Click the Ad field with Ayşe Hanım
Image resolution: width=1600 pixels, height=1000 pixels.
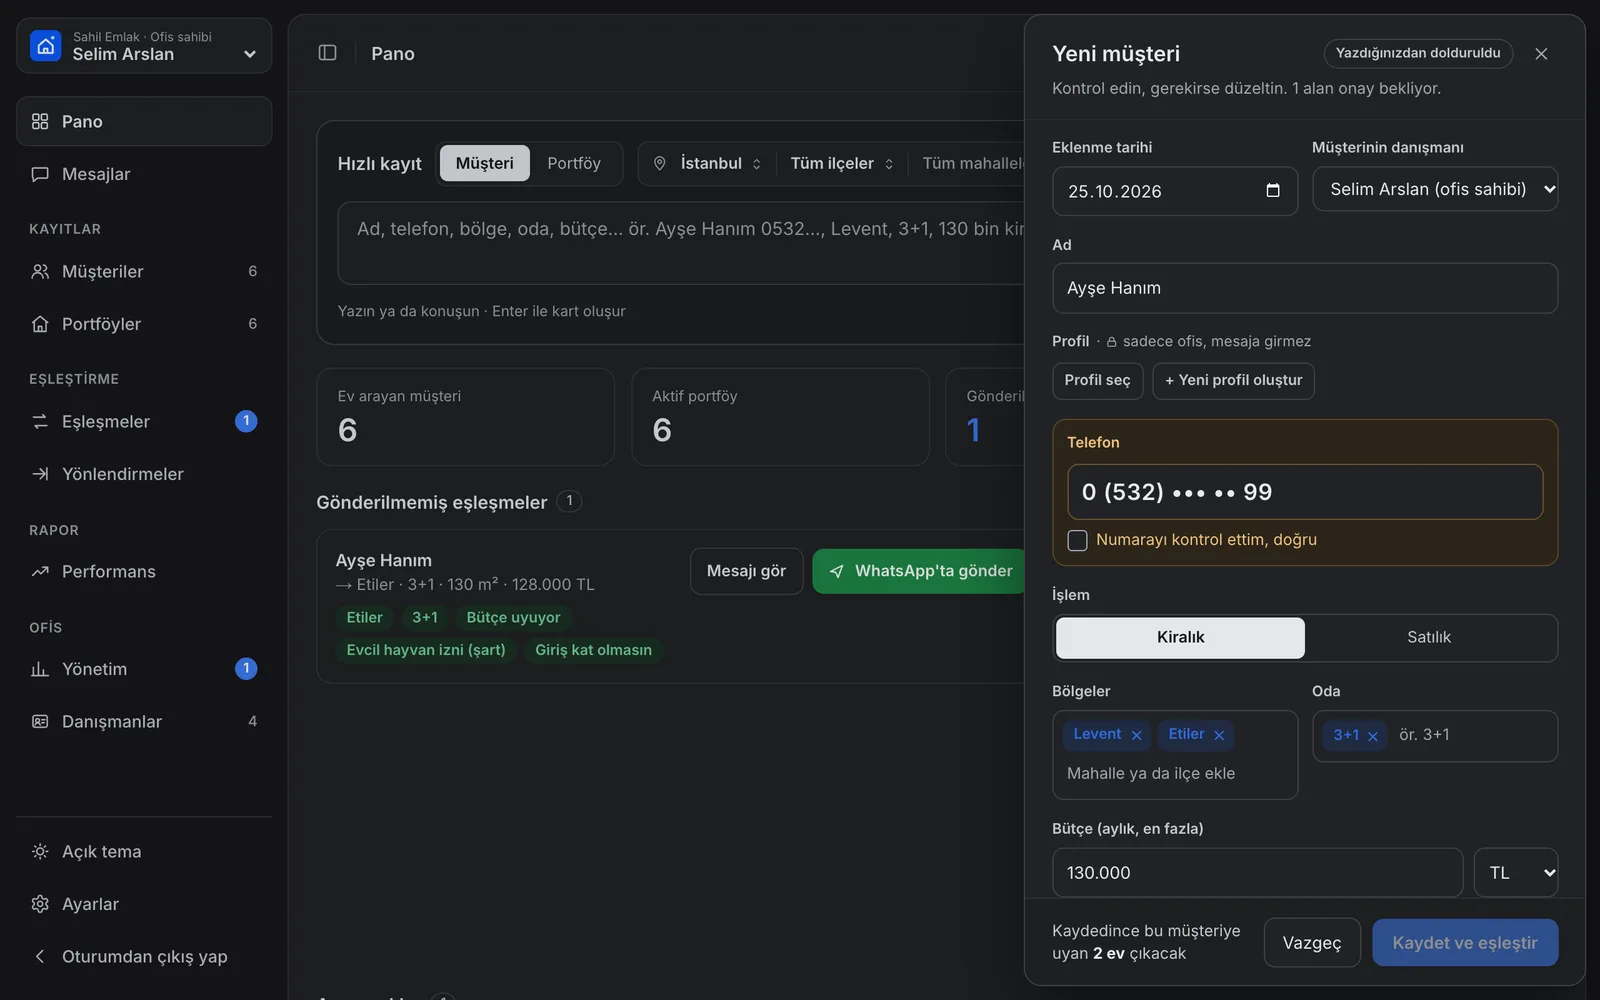[x=1305, y=288]
